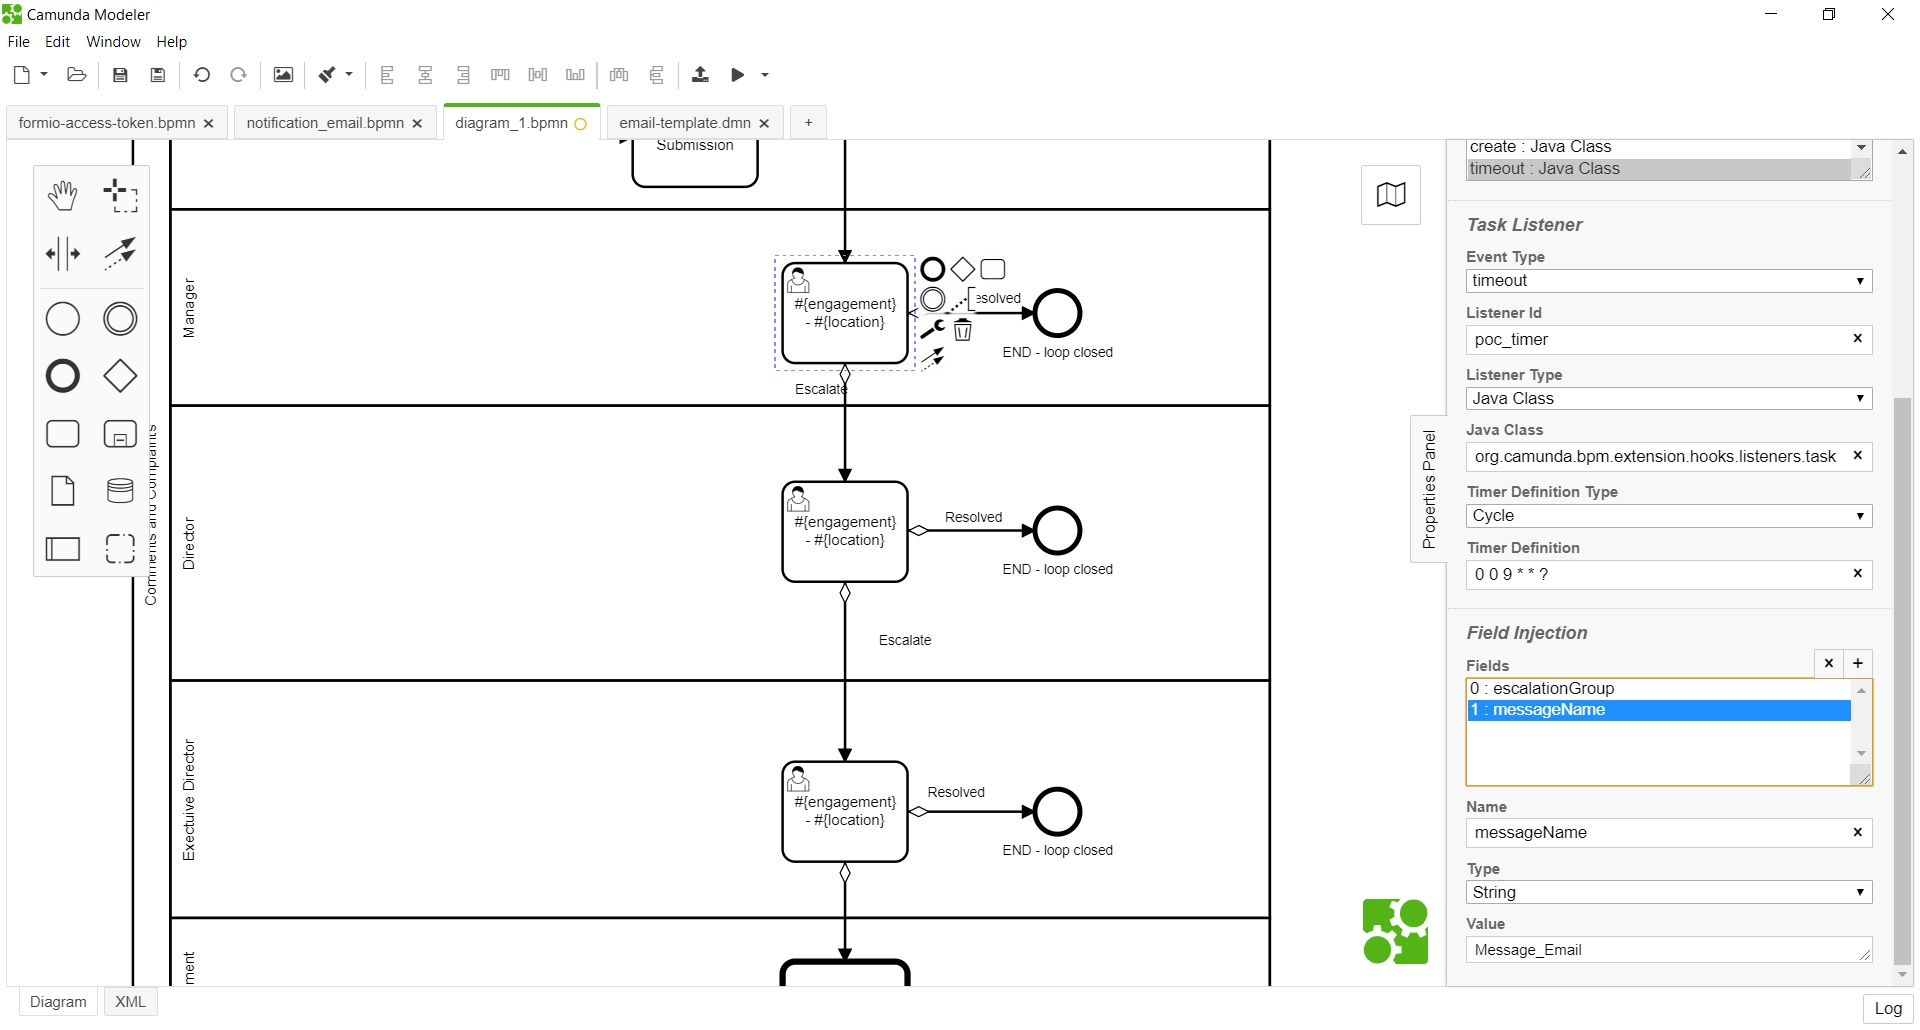Expand the start instance dropdown arrow
Image resolution: width=1920 pixels, height=1030 pixels.
click(765, 75)
